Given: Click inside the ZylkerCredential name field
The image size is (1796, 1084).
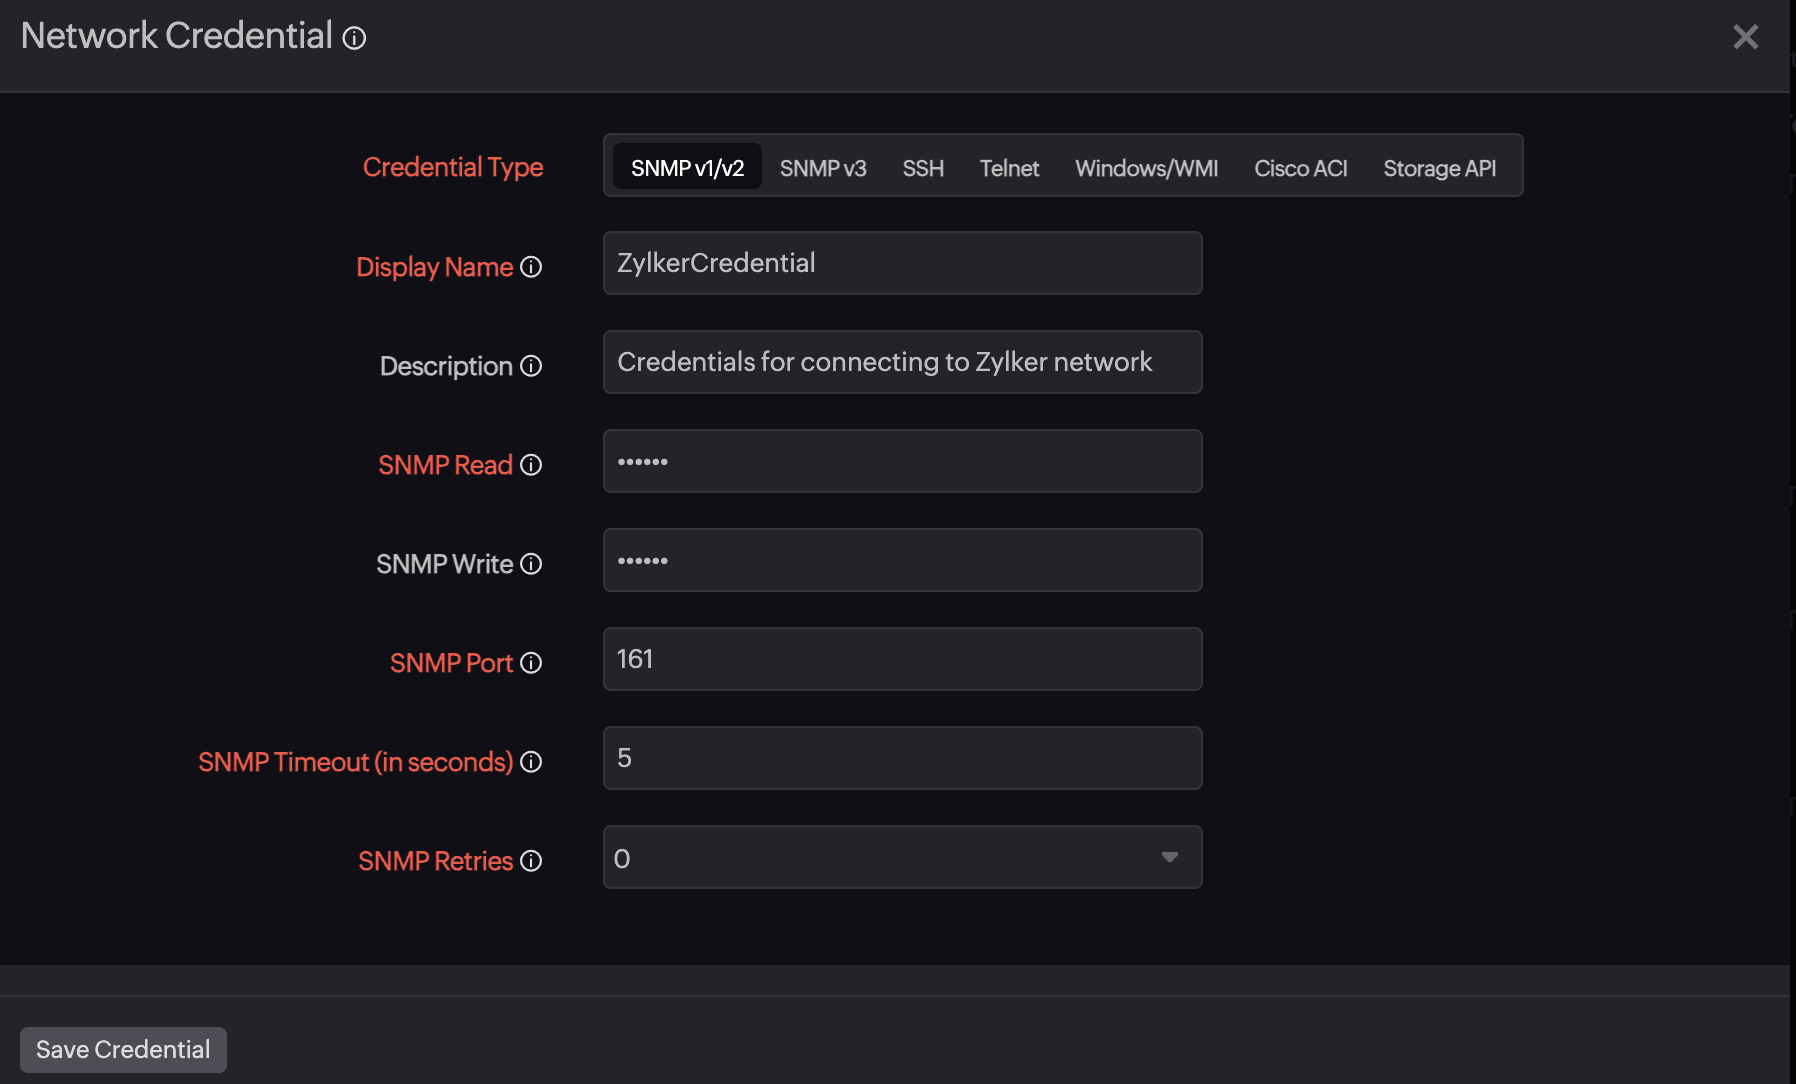Looking at the screenshot, I should pos(900,262).
